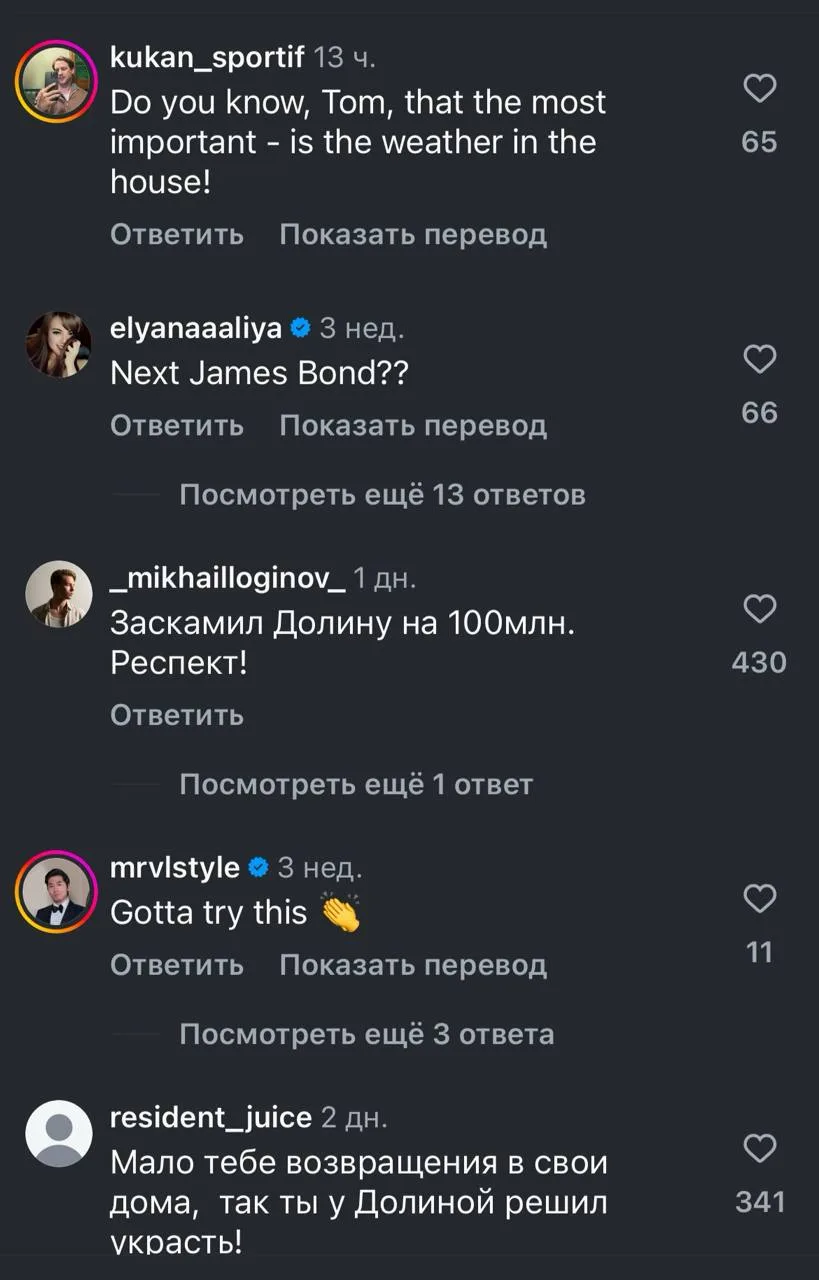This screenshot has width=819, height=1280.
Task: Tap _mikhailloginov_'s profile photo
Action: (x=58, y=594)
